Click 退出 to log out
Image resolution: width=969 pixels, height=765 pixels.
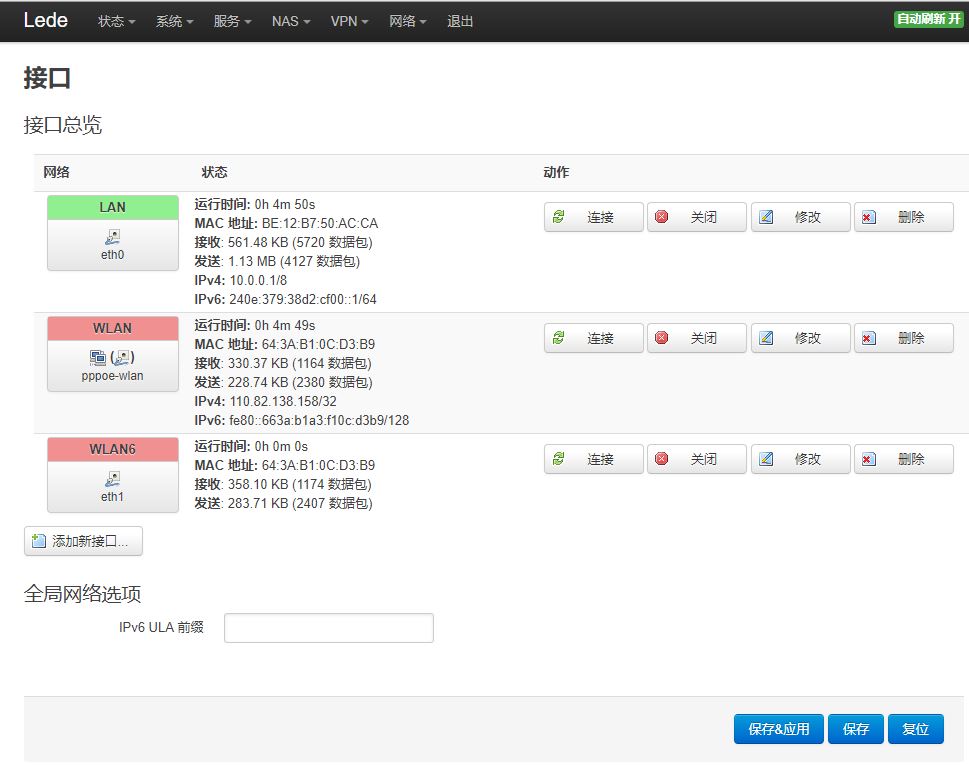pos(459,21)
